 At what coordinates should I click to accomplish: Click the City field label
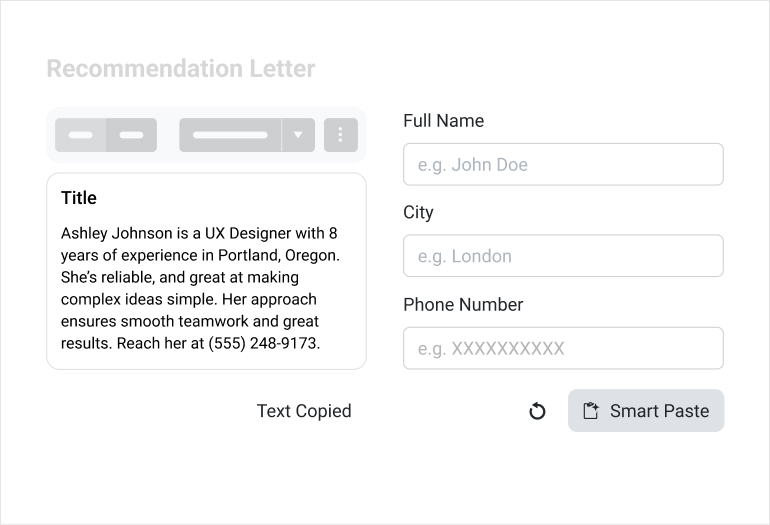tap(418, 213)
